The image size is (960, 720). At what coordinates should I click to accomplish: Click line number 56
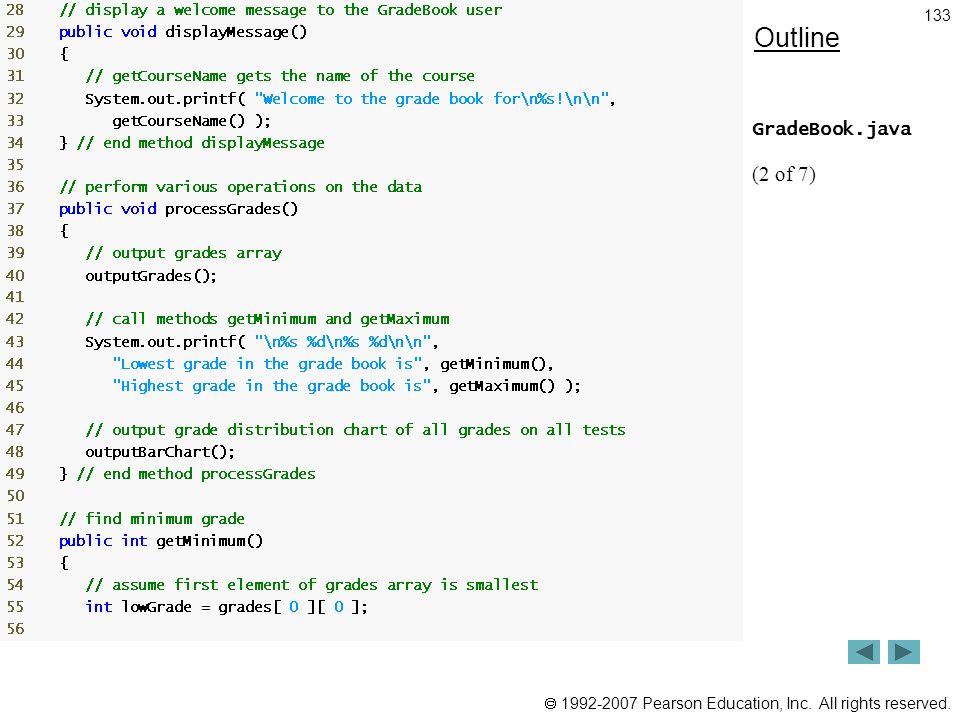pos(15,629)
